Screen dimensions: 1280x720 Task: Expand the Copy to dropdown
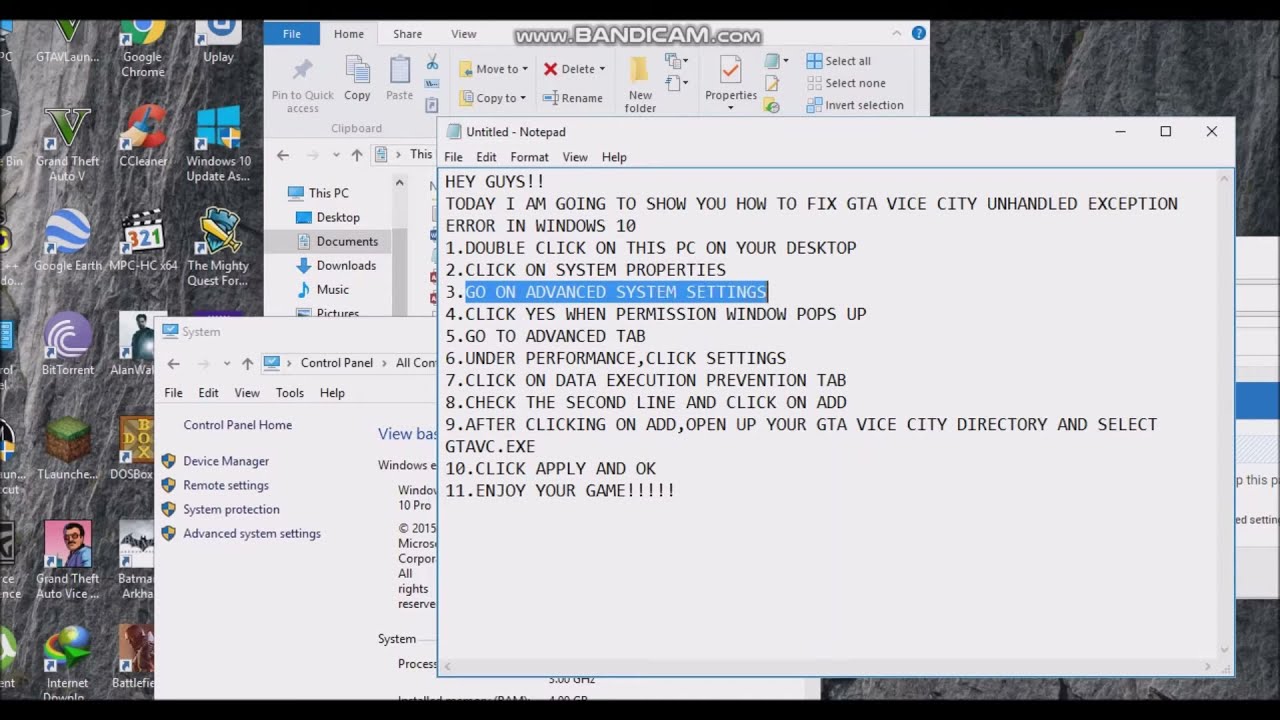(523, 98)
